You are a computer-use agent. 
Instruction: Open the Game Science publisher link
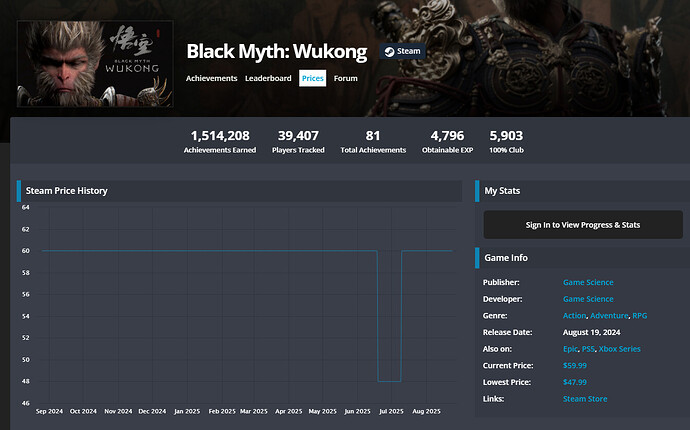coord(588,283)
